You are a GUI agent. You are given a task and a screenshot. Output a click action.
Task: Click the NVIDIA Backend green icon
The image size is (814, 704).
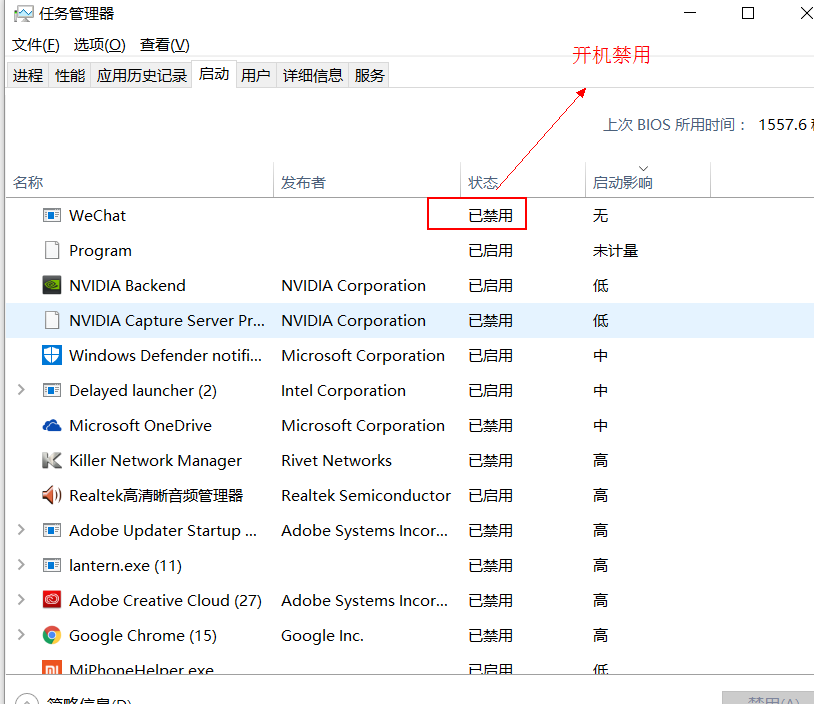pyautogui.click(x=51, y=285)
